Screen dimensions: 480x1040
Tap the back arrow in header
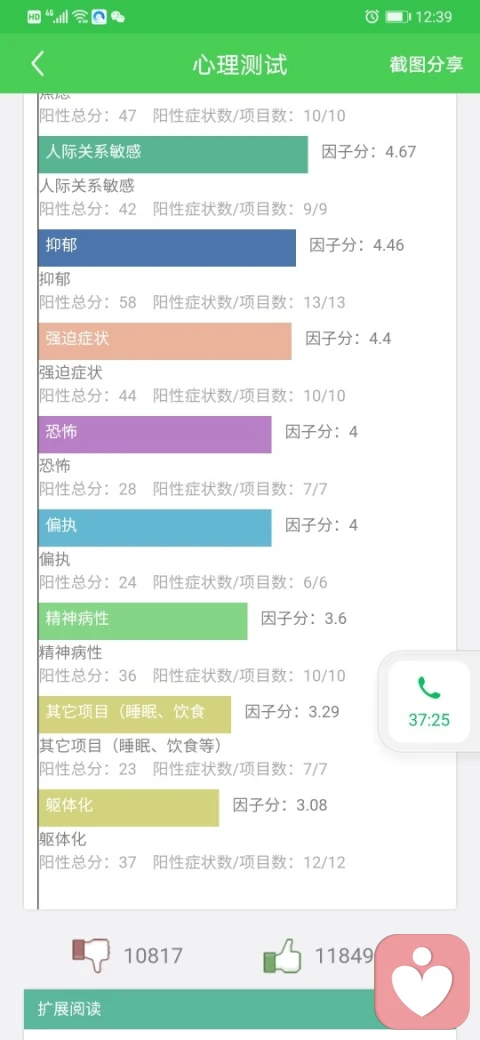pos(38,64)
